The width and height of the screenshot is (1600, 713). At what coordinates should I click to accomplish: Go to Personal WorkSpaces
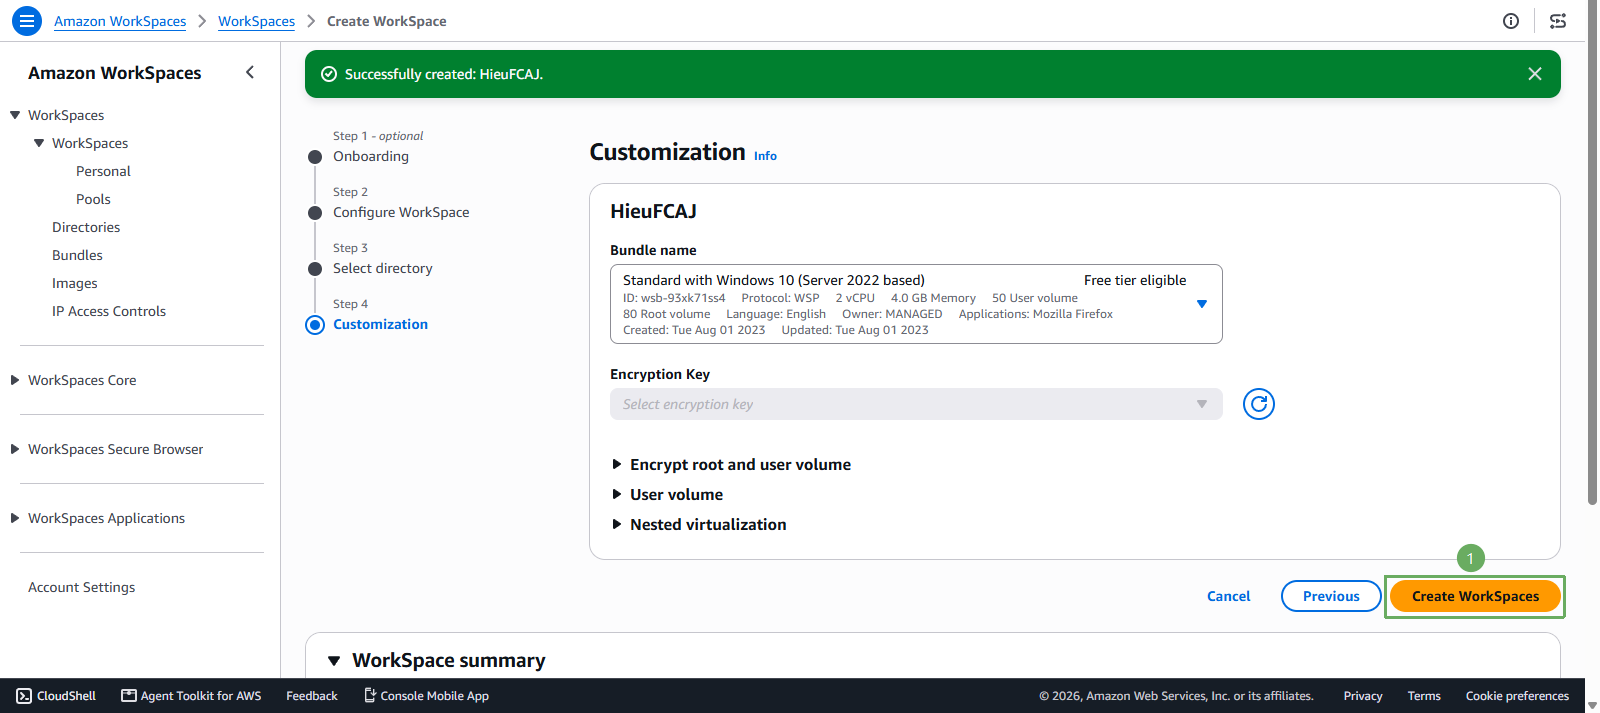pyautogui.click(x=103, y=171)
